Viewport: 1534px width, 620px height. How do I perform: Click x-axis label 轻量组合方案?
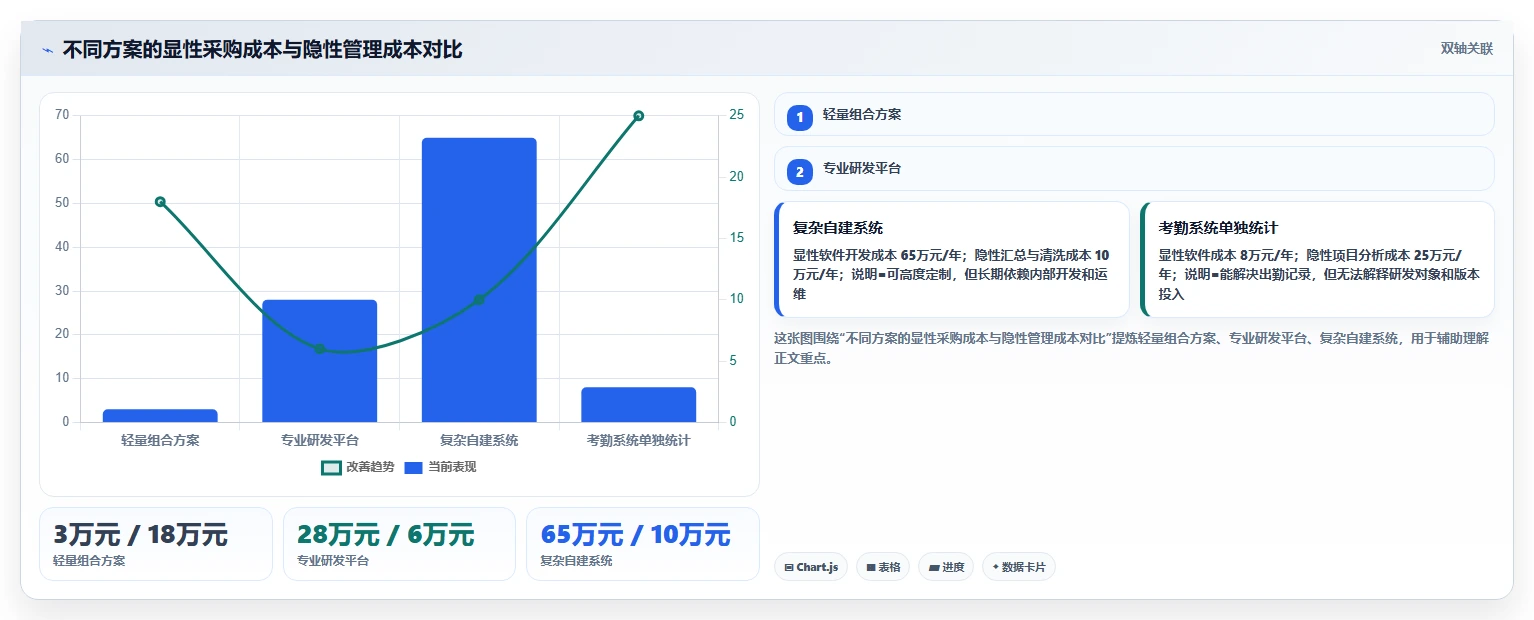160,440
